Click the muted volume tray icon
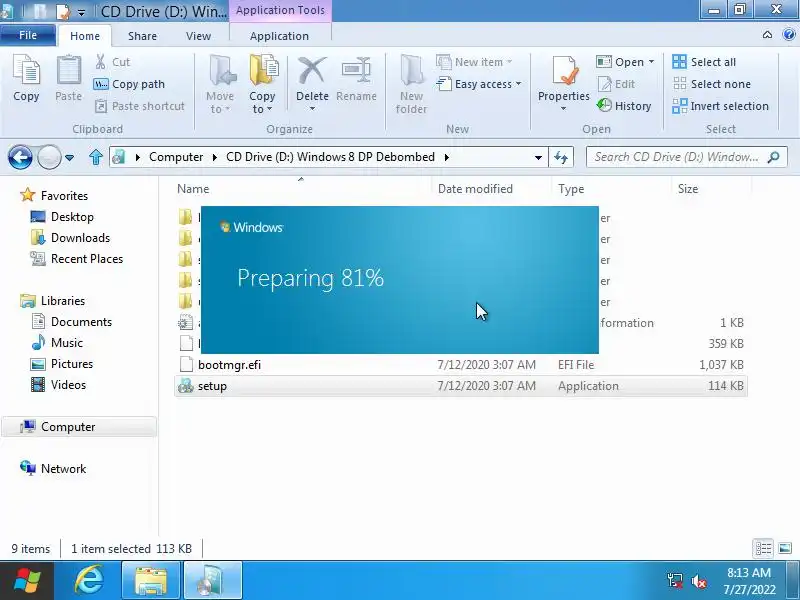The height and width of the screenshot is (600, 800). 698,581
